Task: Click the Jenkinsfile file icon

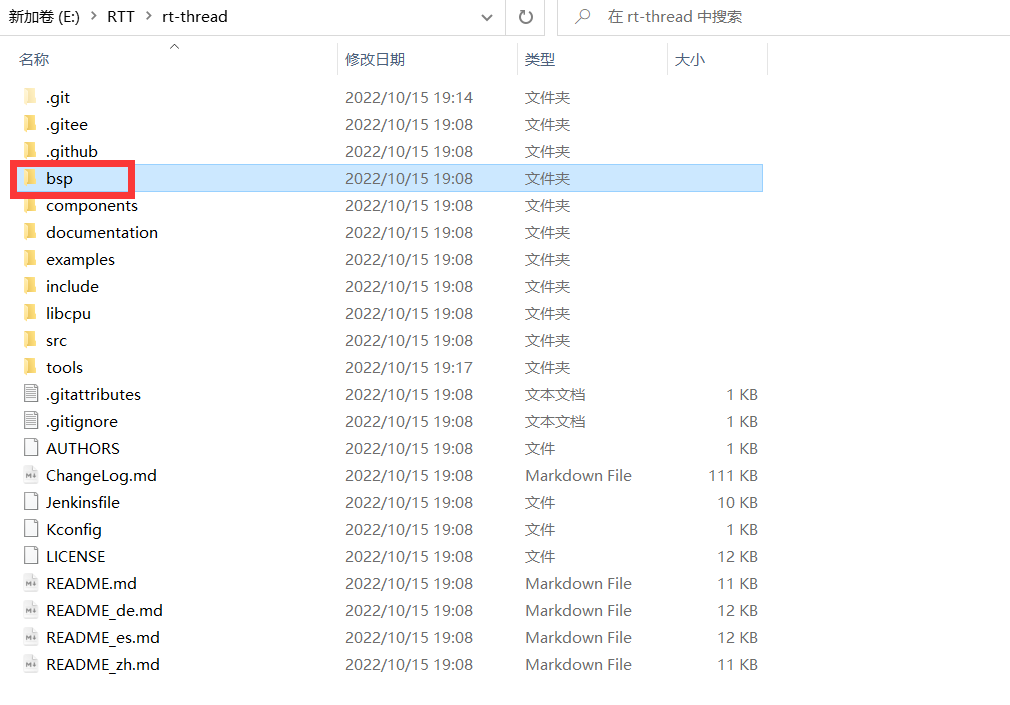Action: (x=30, y=502)
